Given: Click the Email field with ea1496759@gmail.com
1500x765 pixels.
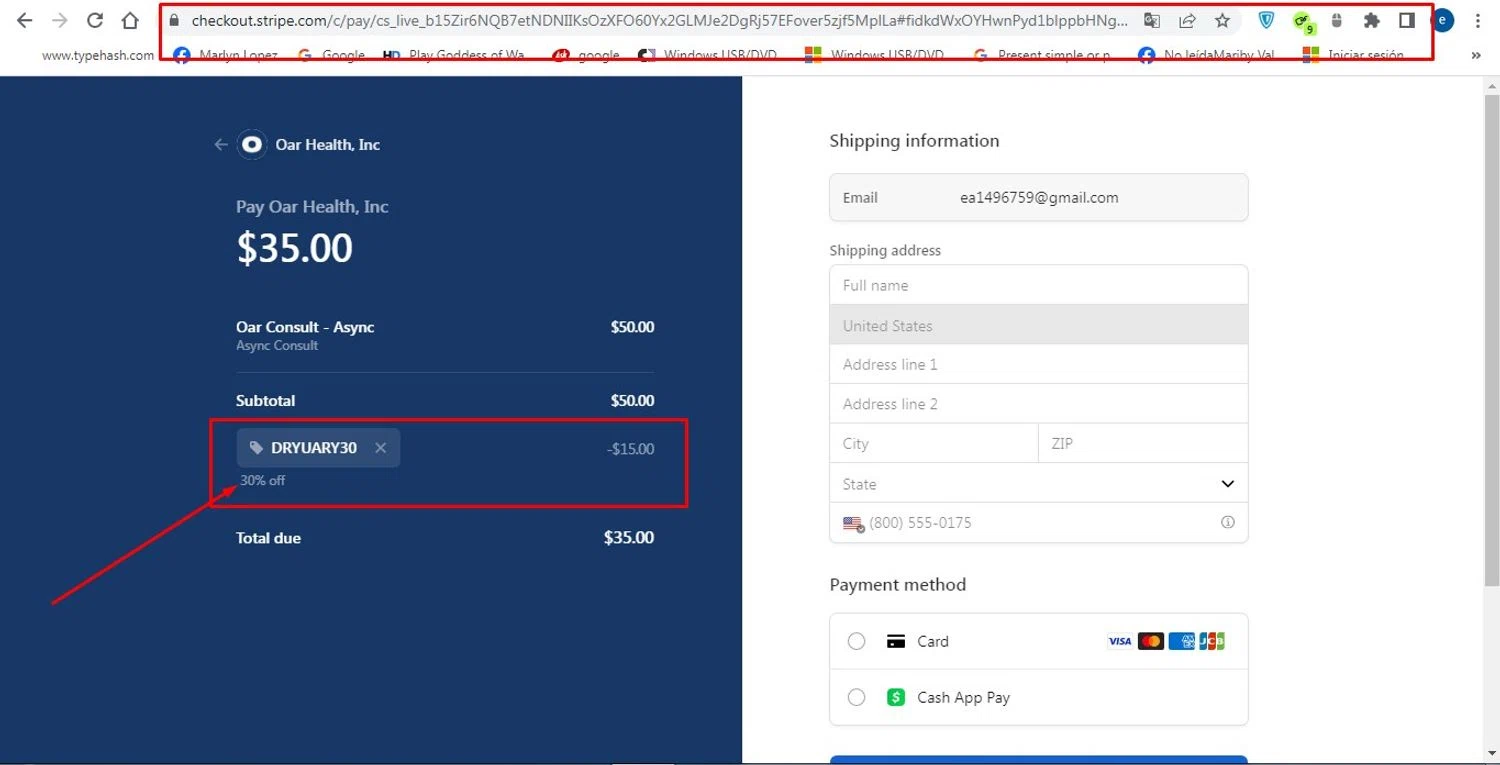Looking at the screenshot, I should [x=1038, y=197].
